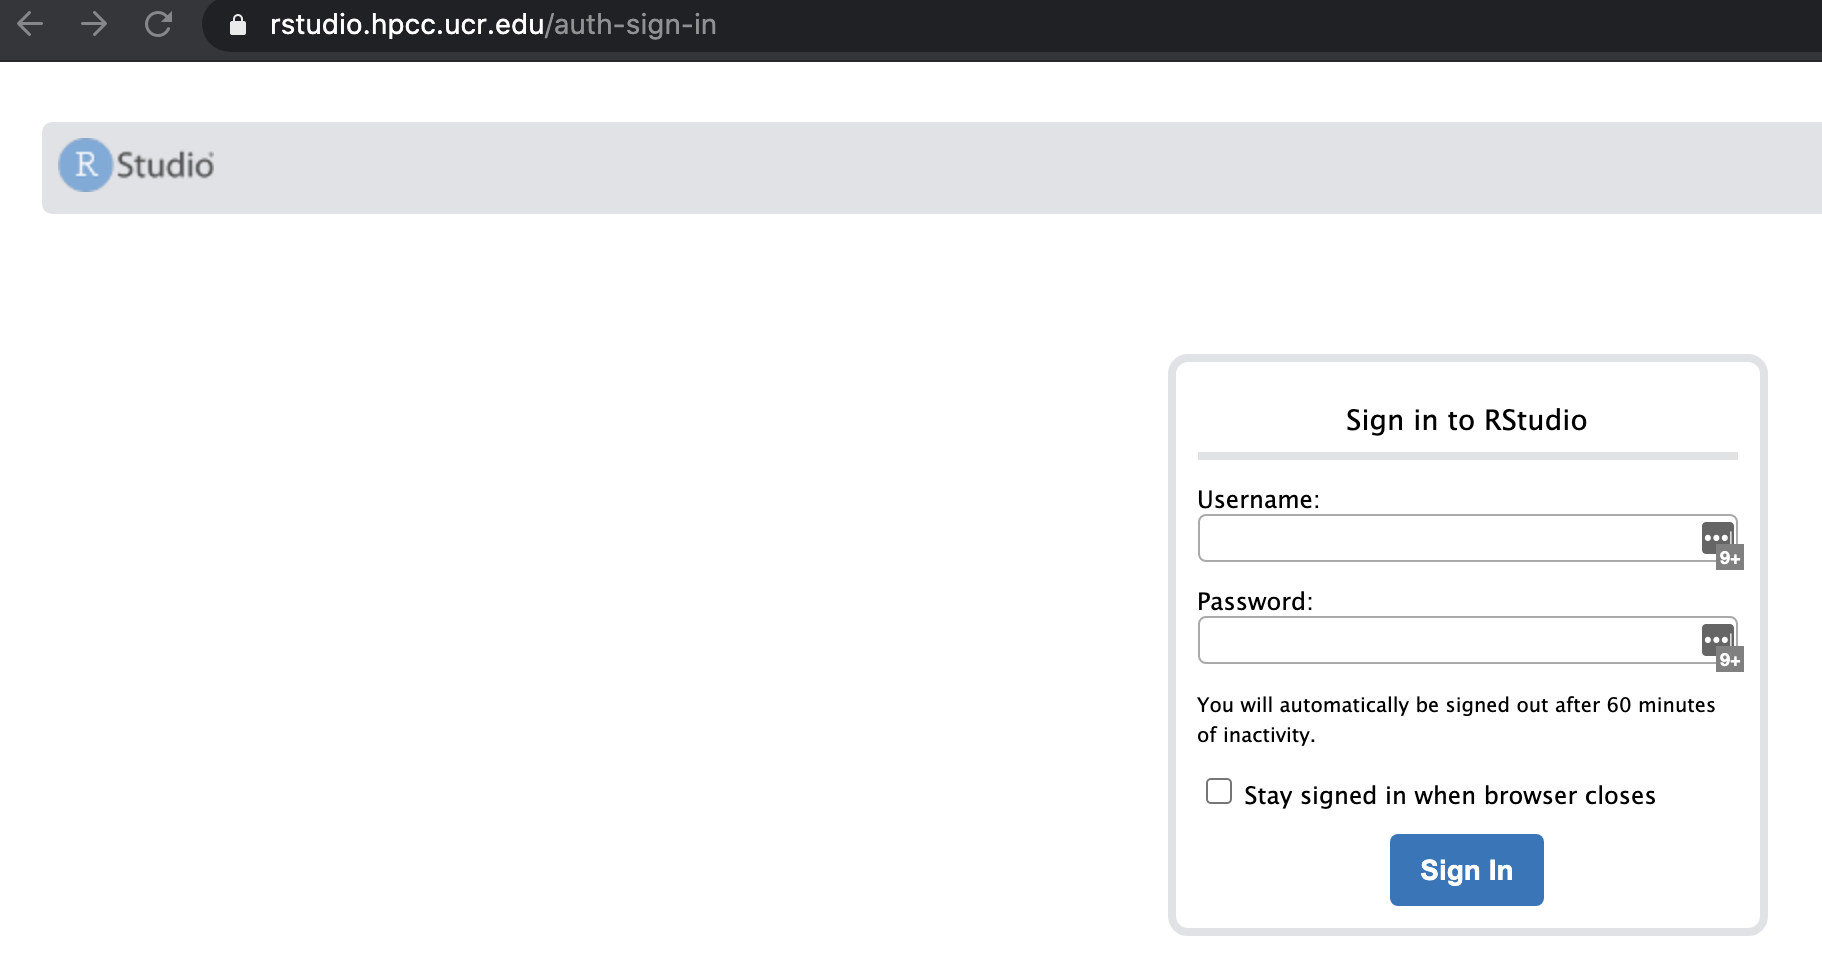The image size is (1822, 968).
Task: Click the address bar URL text
Action: click(493, 25)
